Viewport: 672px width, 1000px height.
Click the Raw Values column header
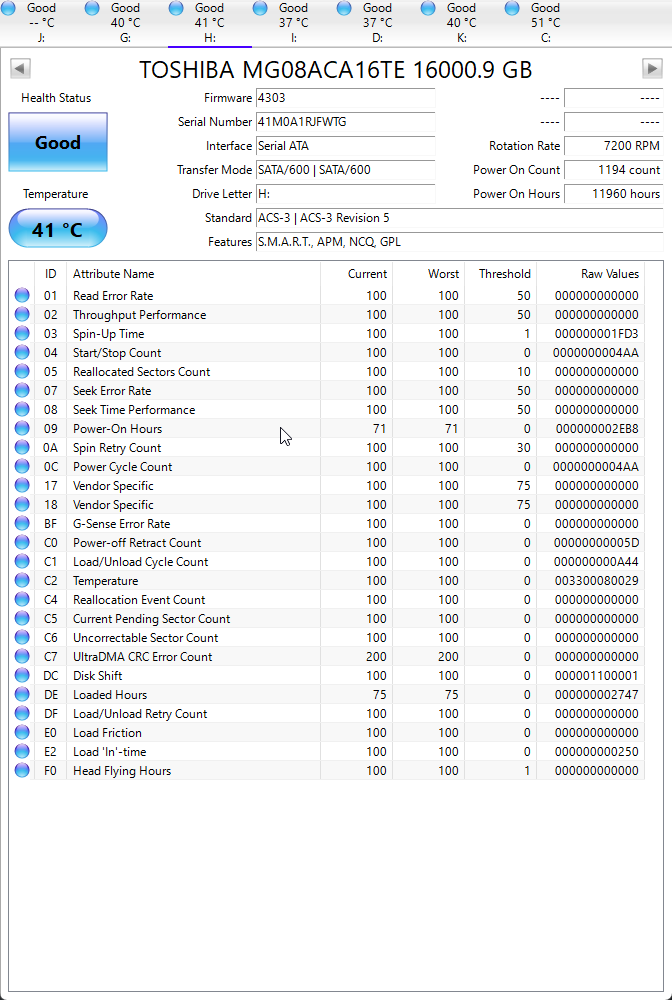click(x=590, y=274)
